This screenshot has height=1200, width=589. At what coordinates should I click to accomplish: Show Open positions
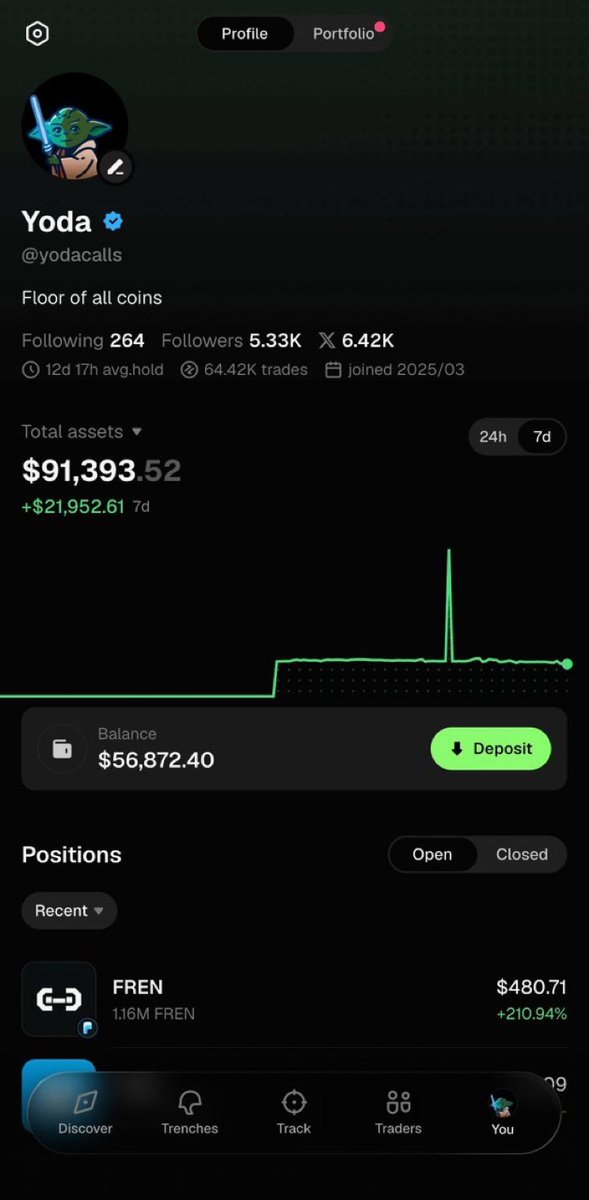click(432, 854)
